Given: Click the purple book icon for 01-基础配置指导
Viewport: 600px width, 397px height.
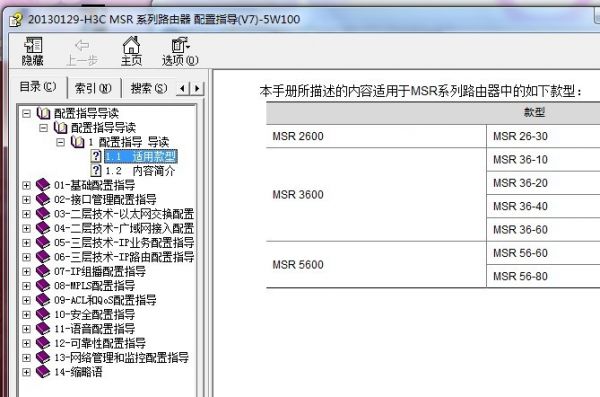Looking at the screenshot, I should [x=43, y=185].
